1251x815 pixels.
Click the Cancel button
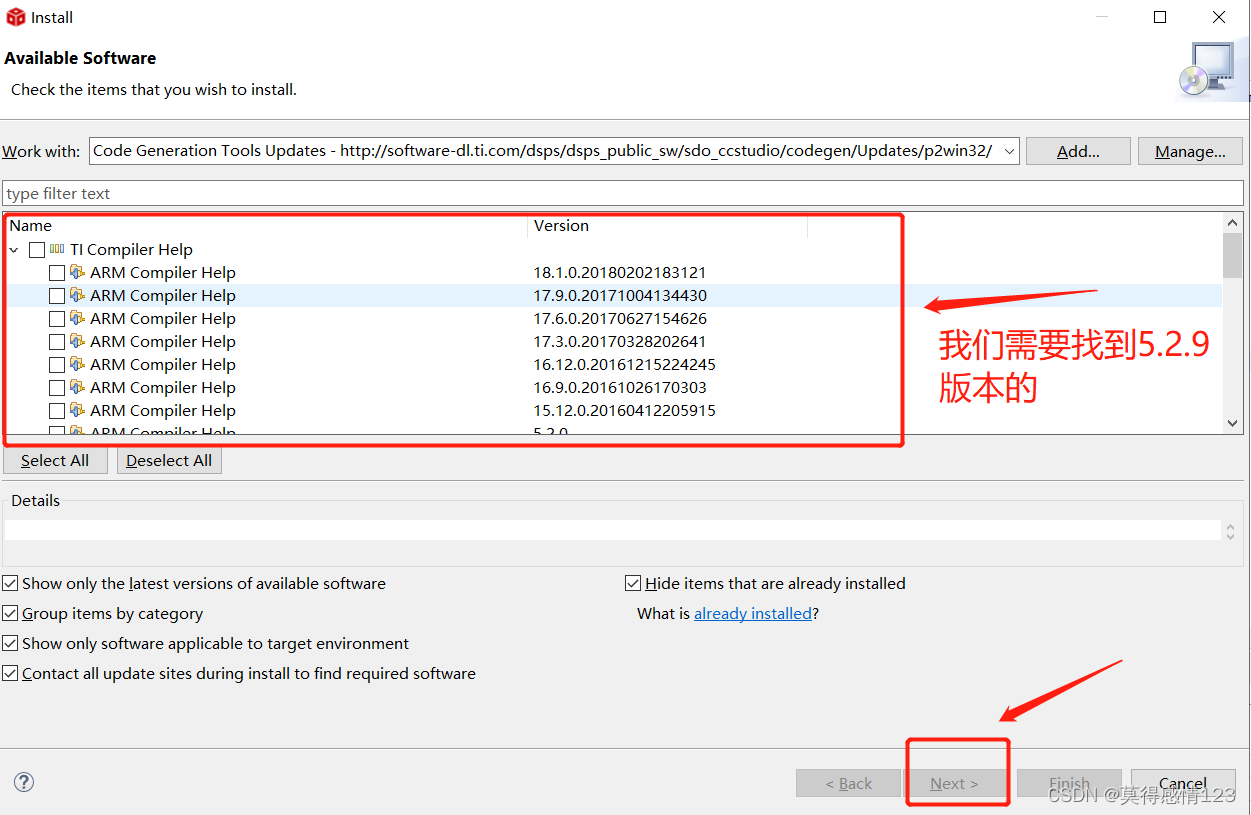[1183, 783]
